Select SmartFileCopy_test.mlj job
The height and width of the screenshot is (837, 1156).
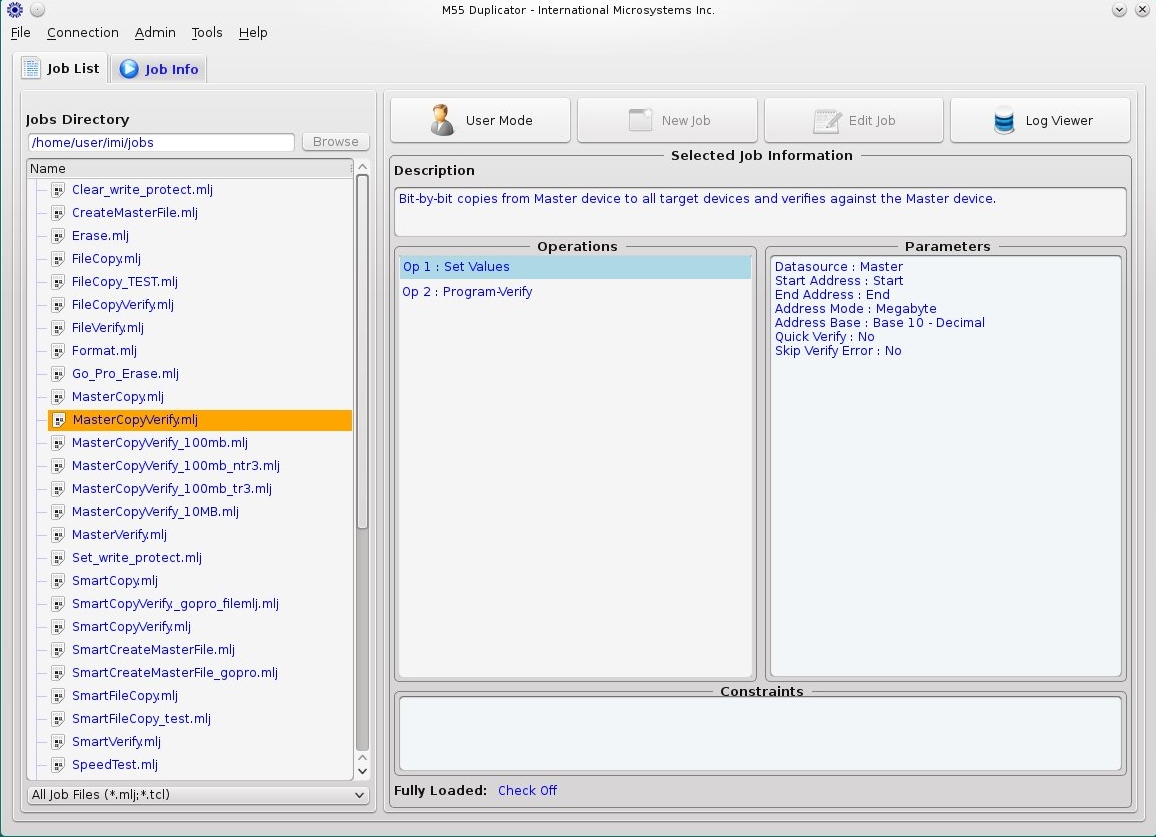[141, 719]
